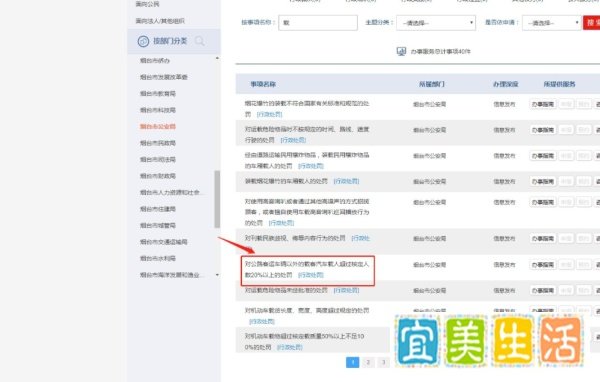Select 烟台市海洋发展和渔业 department entry

click(171, 274)
